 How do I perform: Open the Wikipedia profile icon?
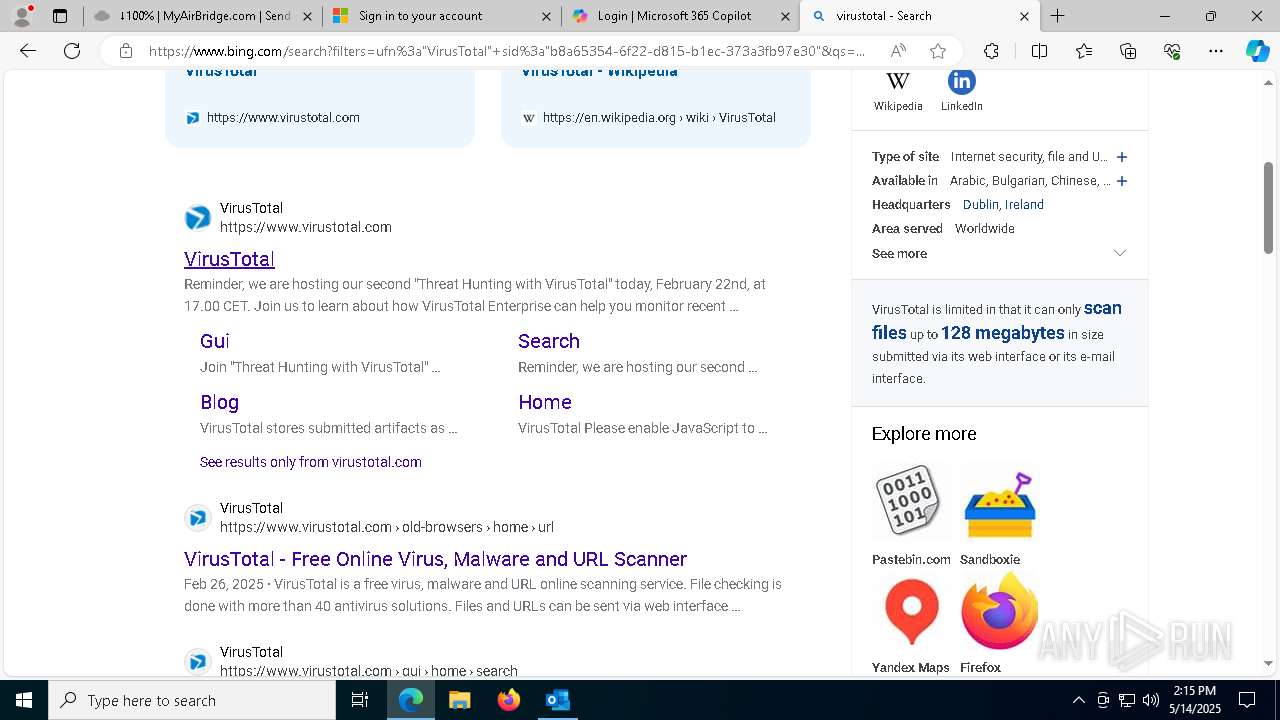pyautogui.click(x=898, y=90)
